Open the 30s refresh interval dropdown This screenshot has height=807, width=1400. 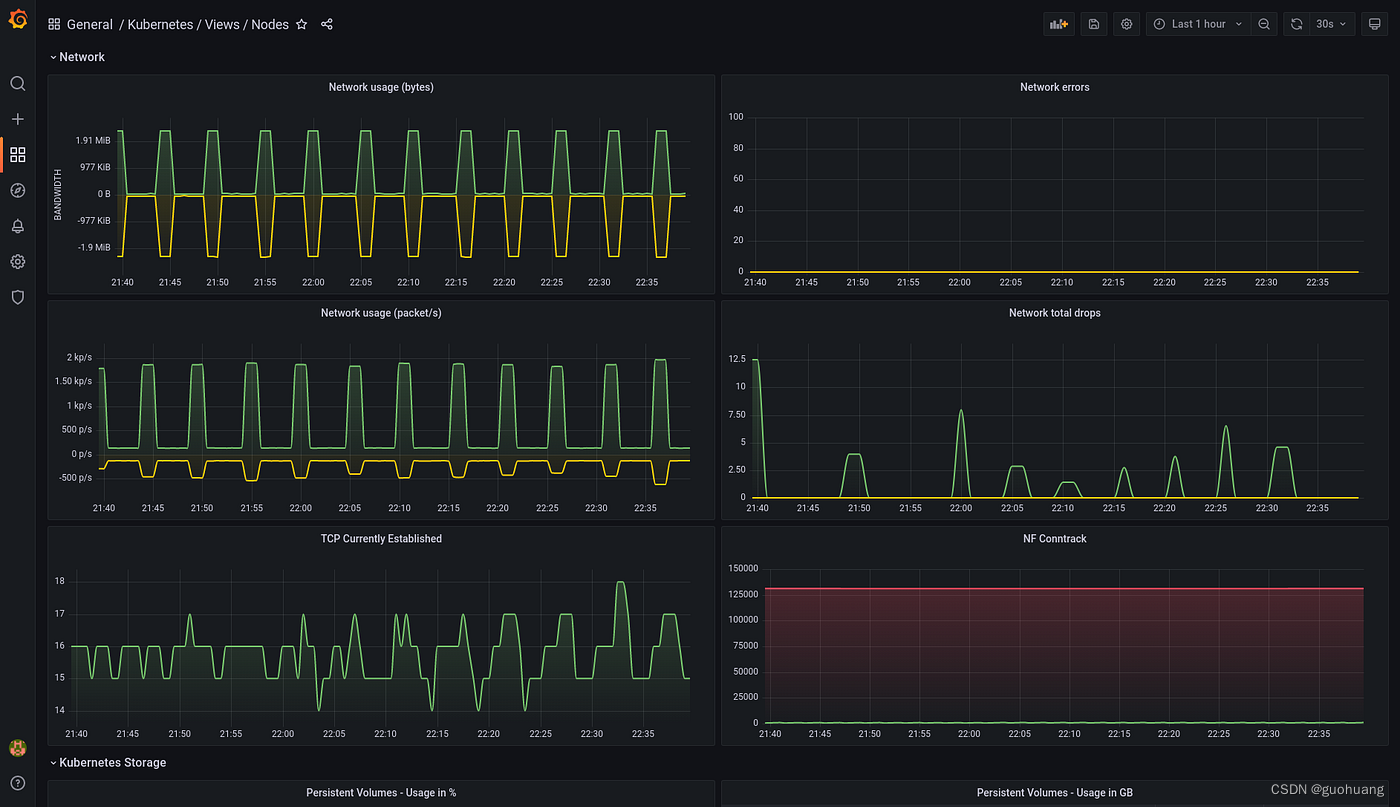pos(1331,24)
